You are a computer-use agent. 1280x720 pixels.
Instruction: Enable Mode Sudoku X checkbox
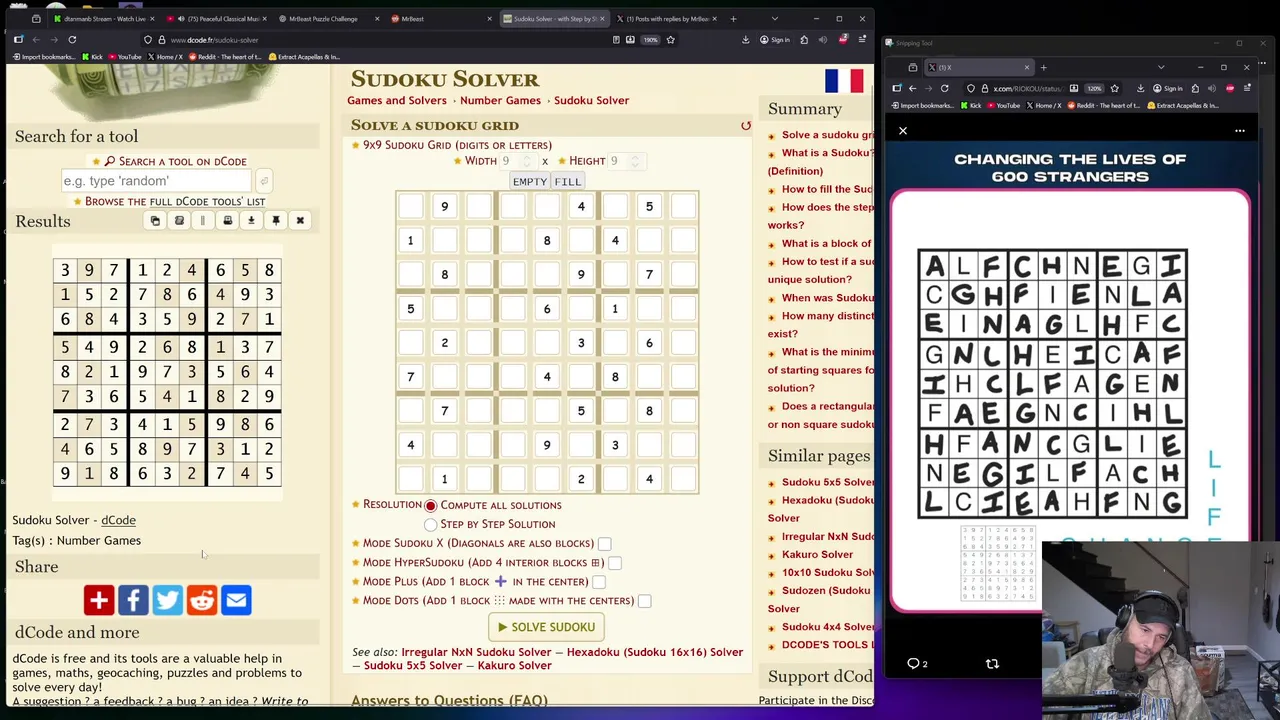tap(604, 544)
